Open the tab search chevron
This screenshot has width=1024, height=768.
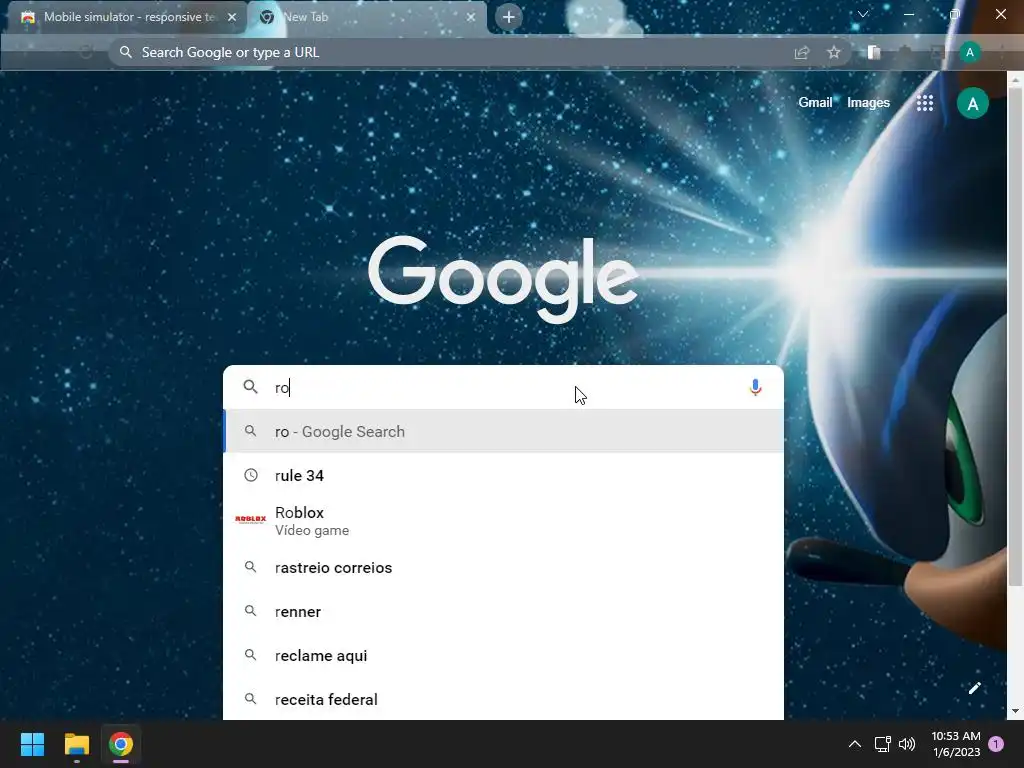coord(863,14)
